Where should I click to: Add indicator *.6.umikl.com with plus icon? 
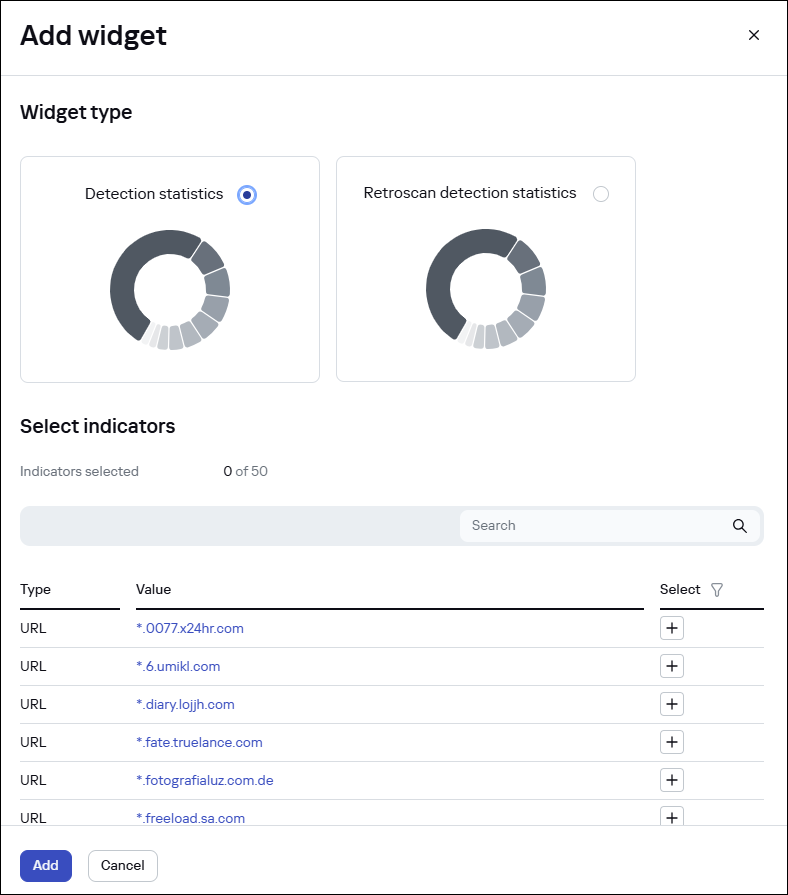[x=671, y=666]
